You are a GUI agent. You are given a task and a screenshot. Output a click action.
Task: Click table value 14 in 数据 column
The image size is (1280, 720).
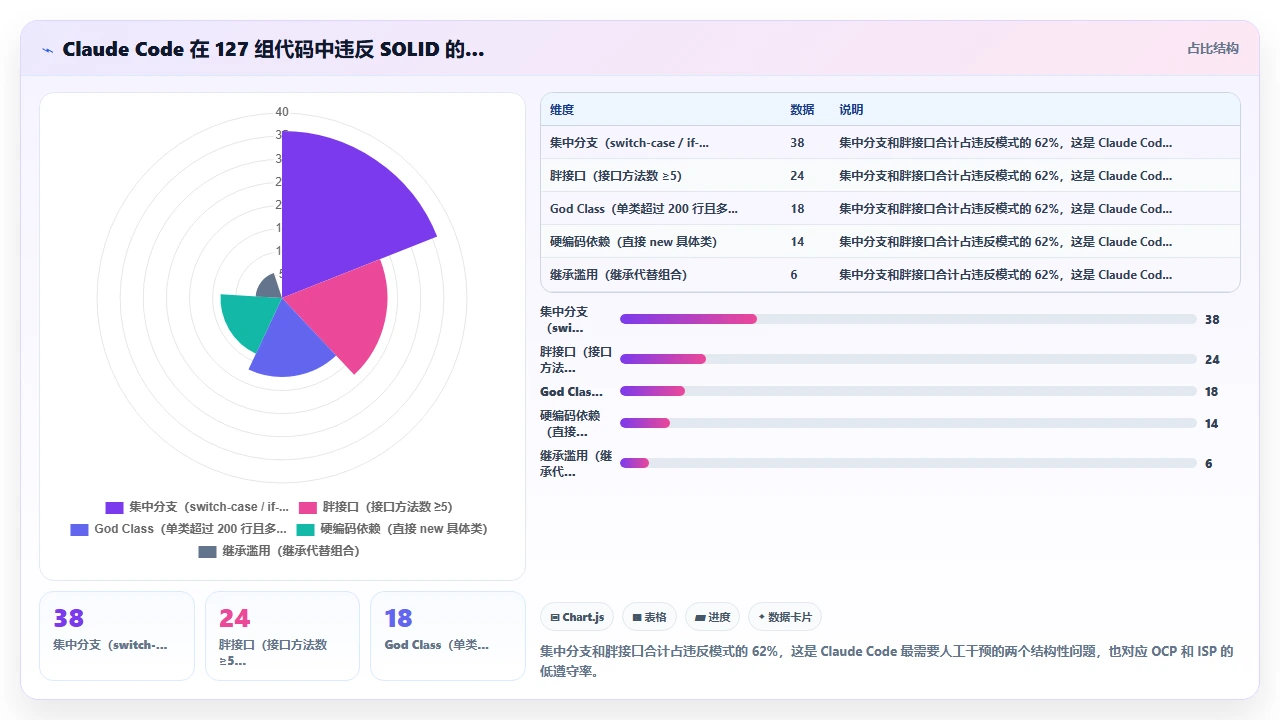pos(797,242)
